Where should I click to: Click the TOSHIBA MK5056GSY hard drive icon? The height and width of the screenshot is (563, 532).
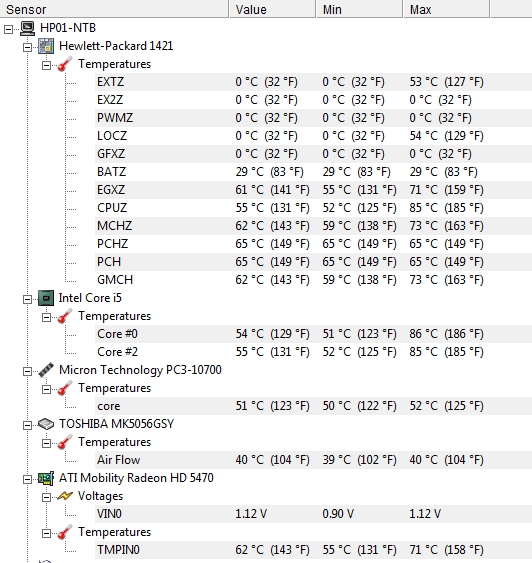pyautogui.click(x=46, y=424)
